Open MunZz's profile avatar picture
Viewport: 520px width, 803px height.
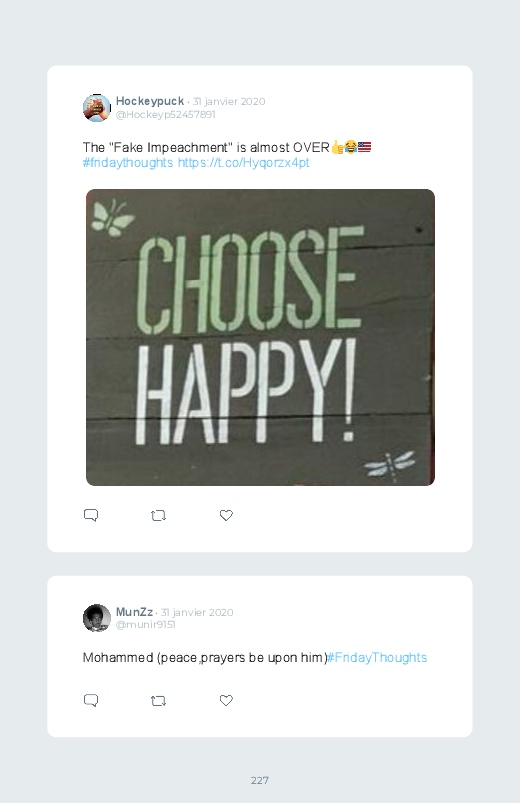point(97,618)
